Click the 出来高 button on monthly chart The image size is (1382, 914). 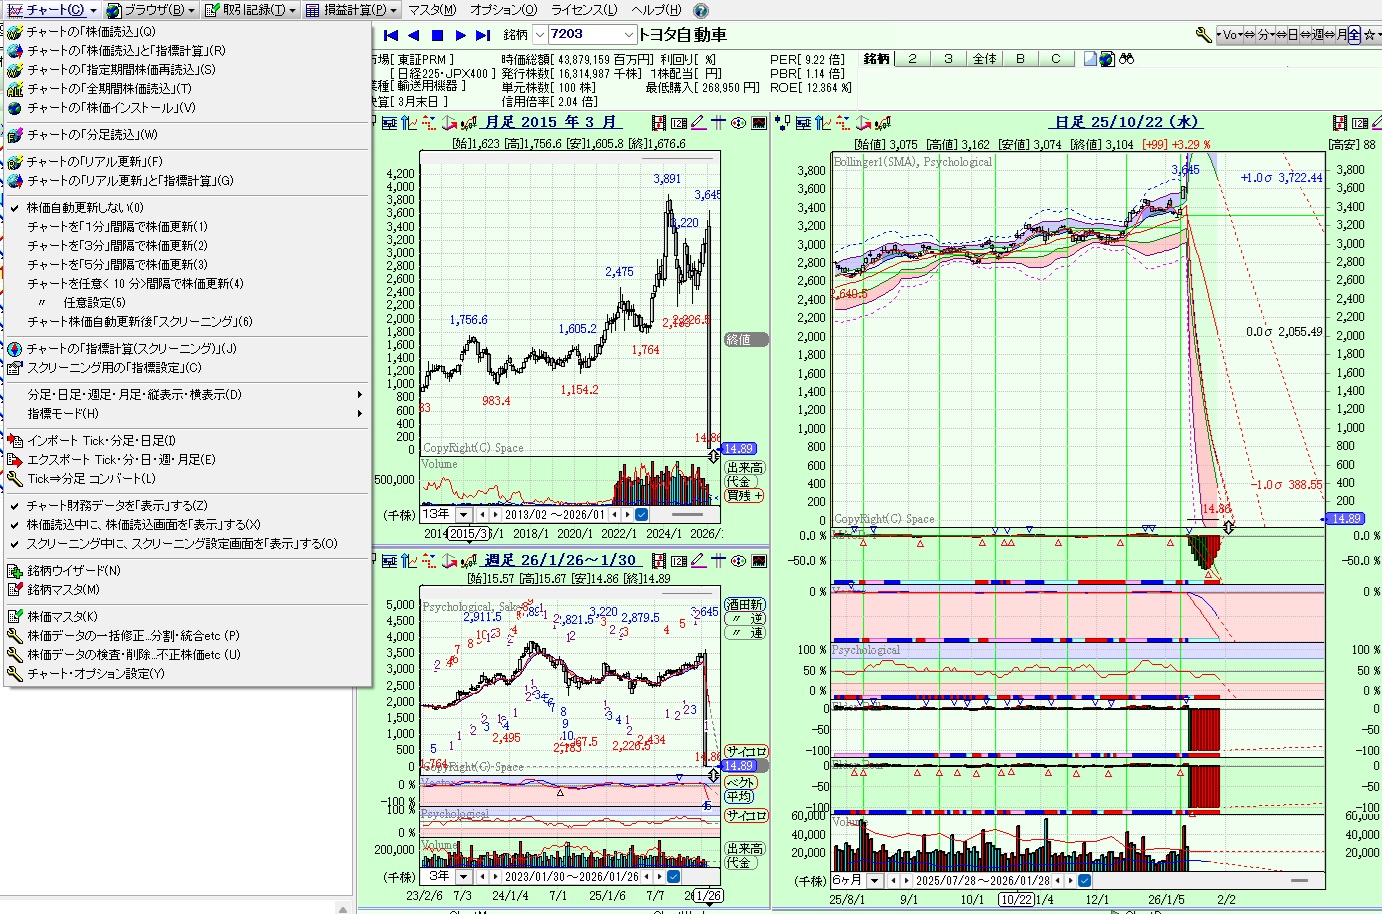744,468
